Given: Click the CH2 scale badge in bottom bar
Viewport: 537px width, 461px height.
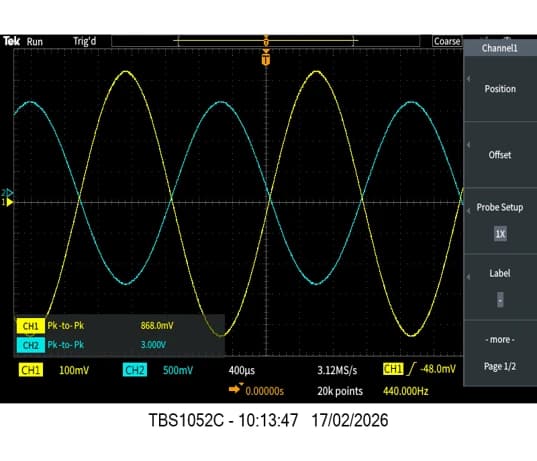Looking at the screenshot, I should click(x=135, y=370).
